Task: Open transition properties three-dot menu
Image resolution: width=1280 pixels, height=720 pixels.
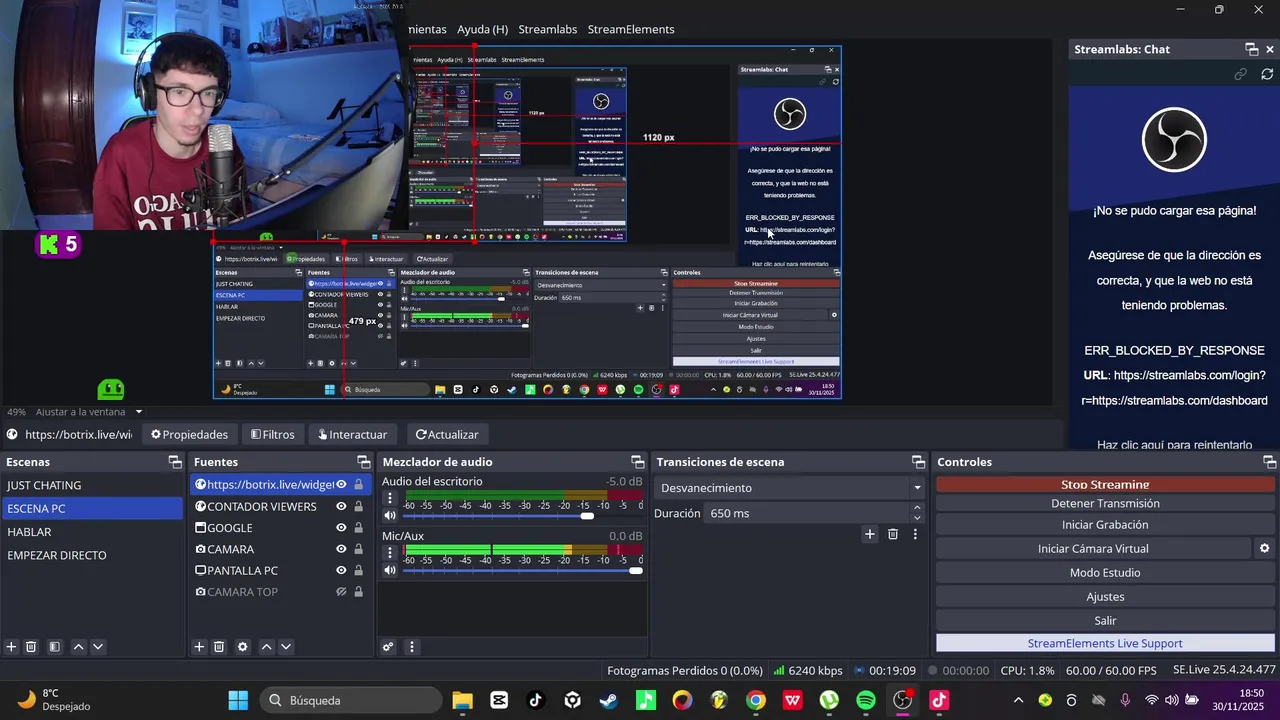Action: point(914,534)
